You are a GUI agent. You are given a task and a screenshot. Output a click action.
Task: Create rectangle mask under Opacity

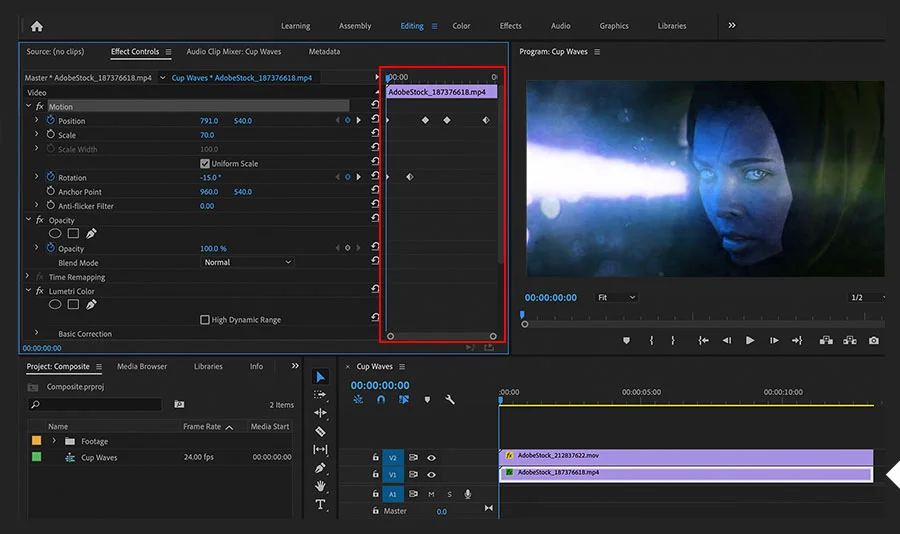point(73,233)
